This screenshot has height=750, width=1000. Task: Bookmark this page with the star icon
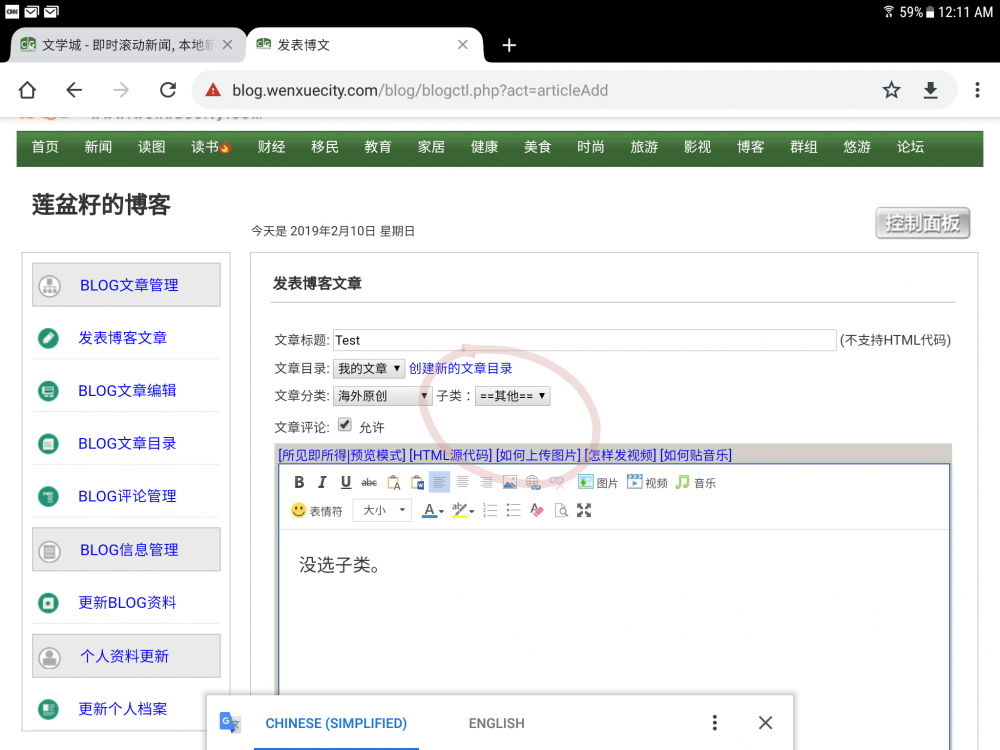(x=891, y=90)
